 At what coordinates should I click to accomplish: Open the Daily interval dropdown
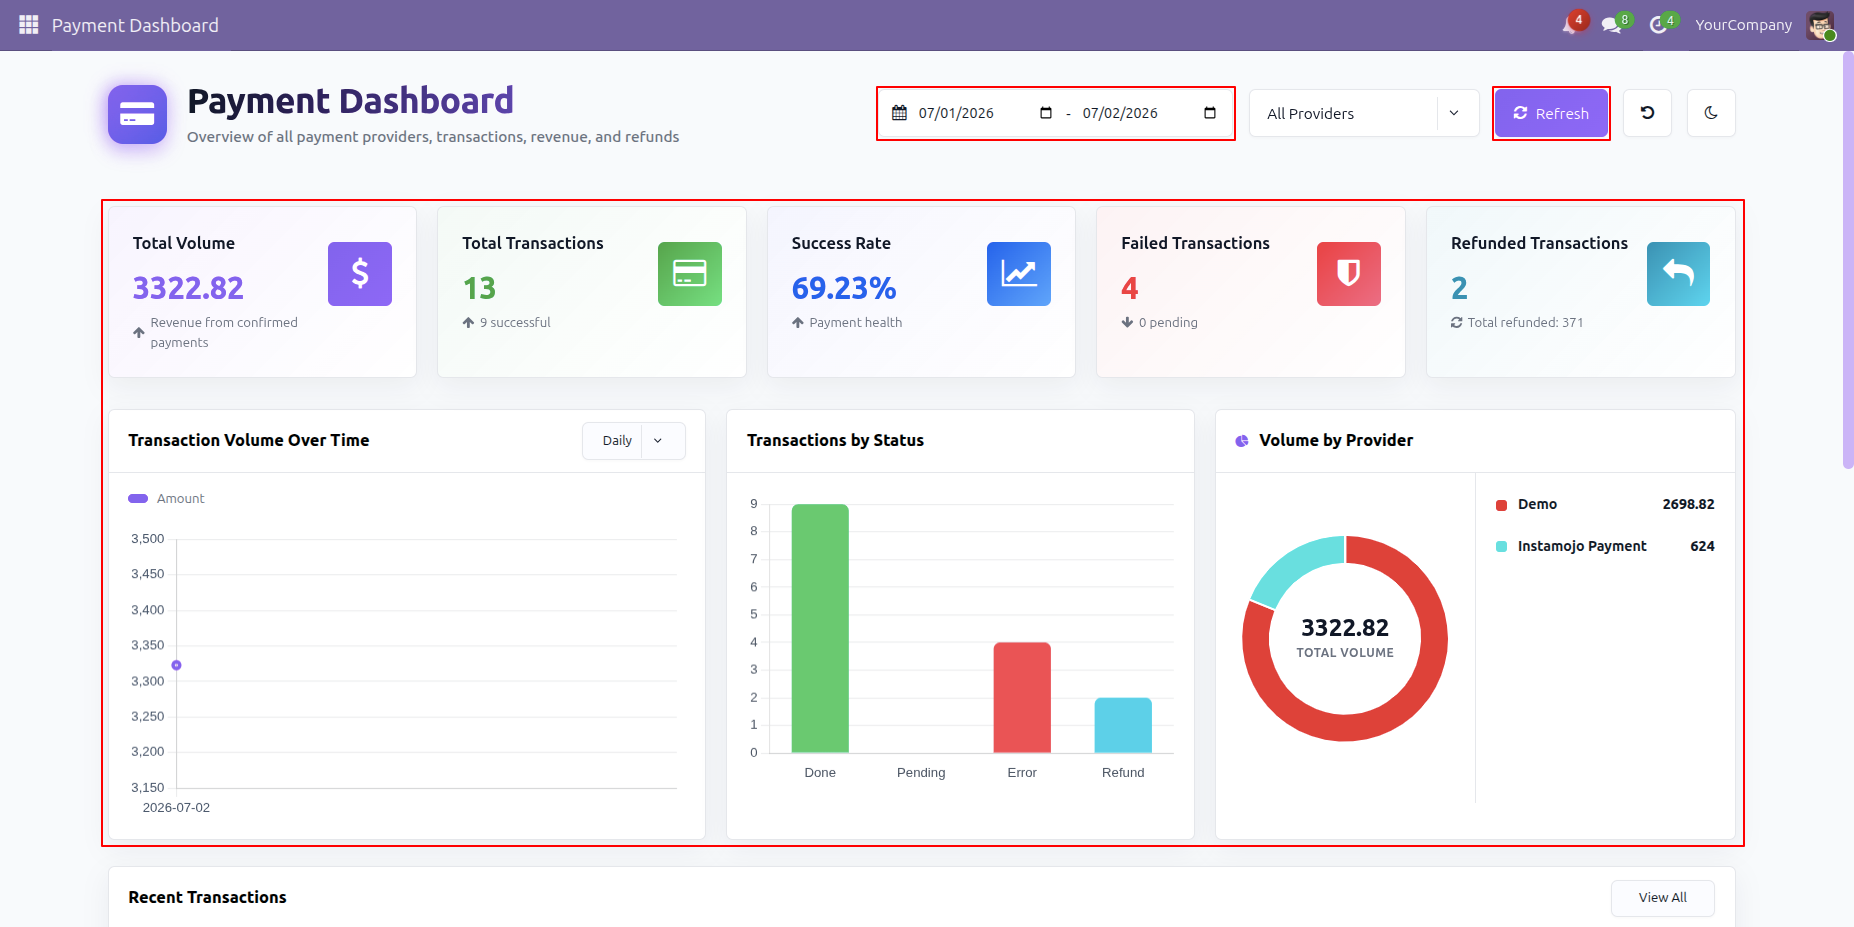coord(634,441)
